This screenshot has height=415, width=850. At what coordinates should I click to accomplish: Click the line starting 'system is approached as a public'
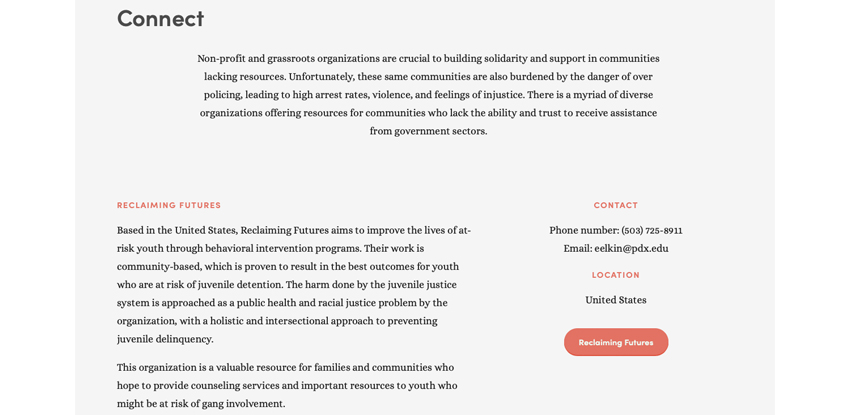click(x=282, y=302)
